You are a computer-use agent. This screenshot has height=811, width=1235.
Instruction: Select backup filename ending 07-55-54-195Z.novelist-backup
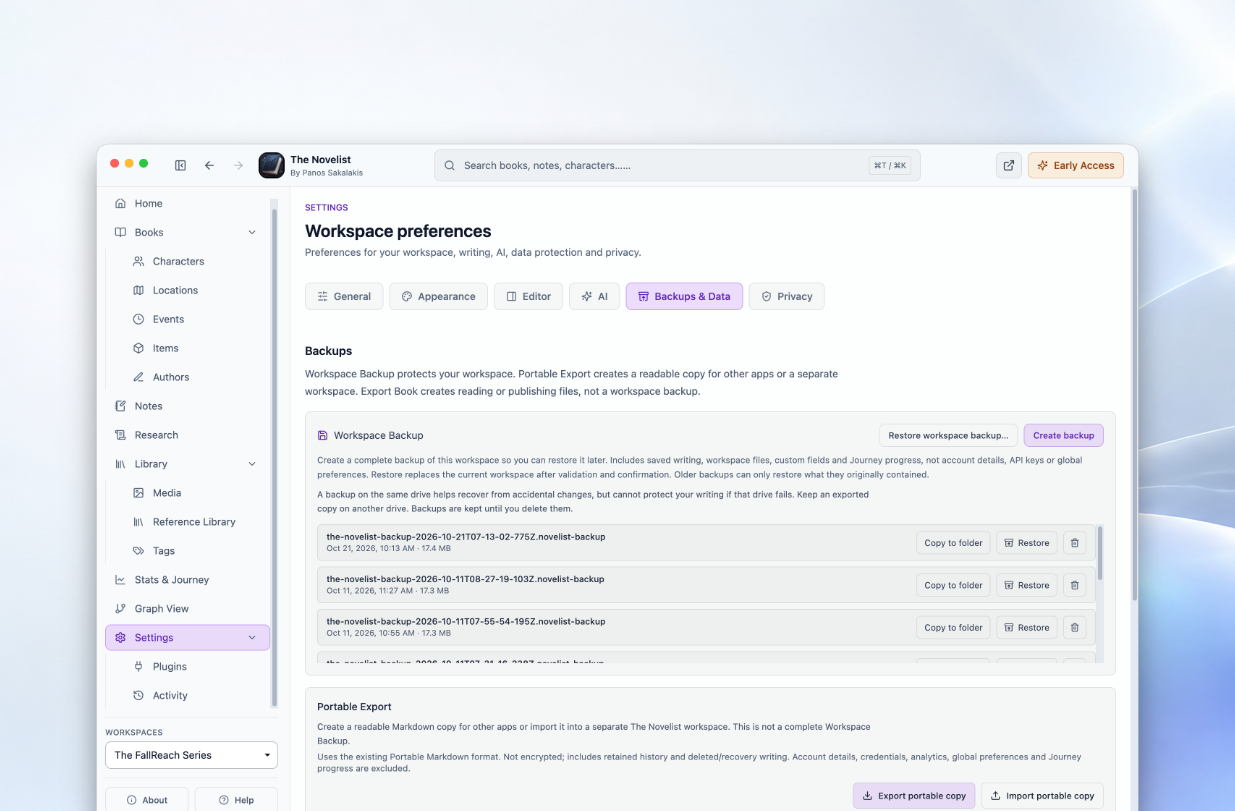tap(466, 621)
